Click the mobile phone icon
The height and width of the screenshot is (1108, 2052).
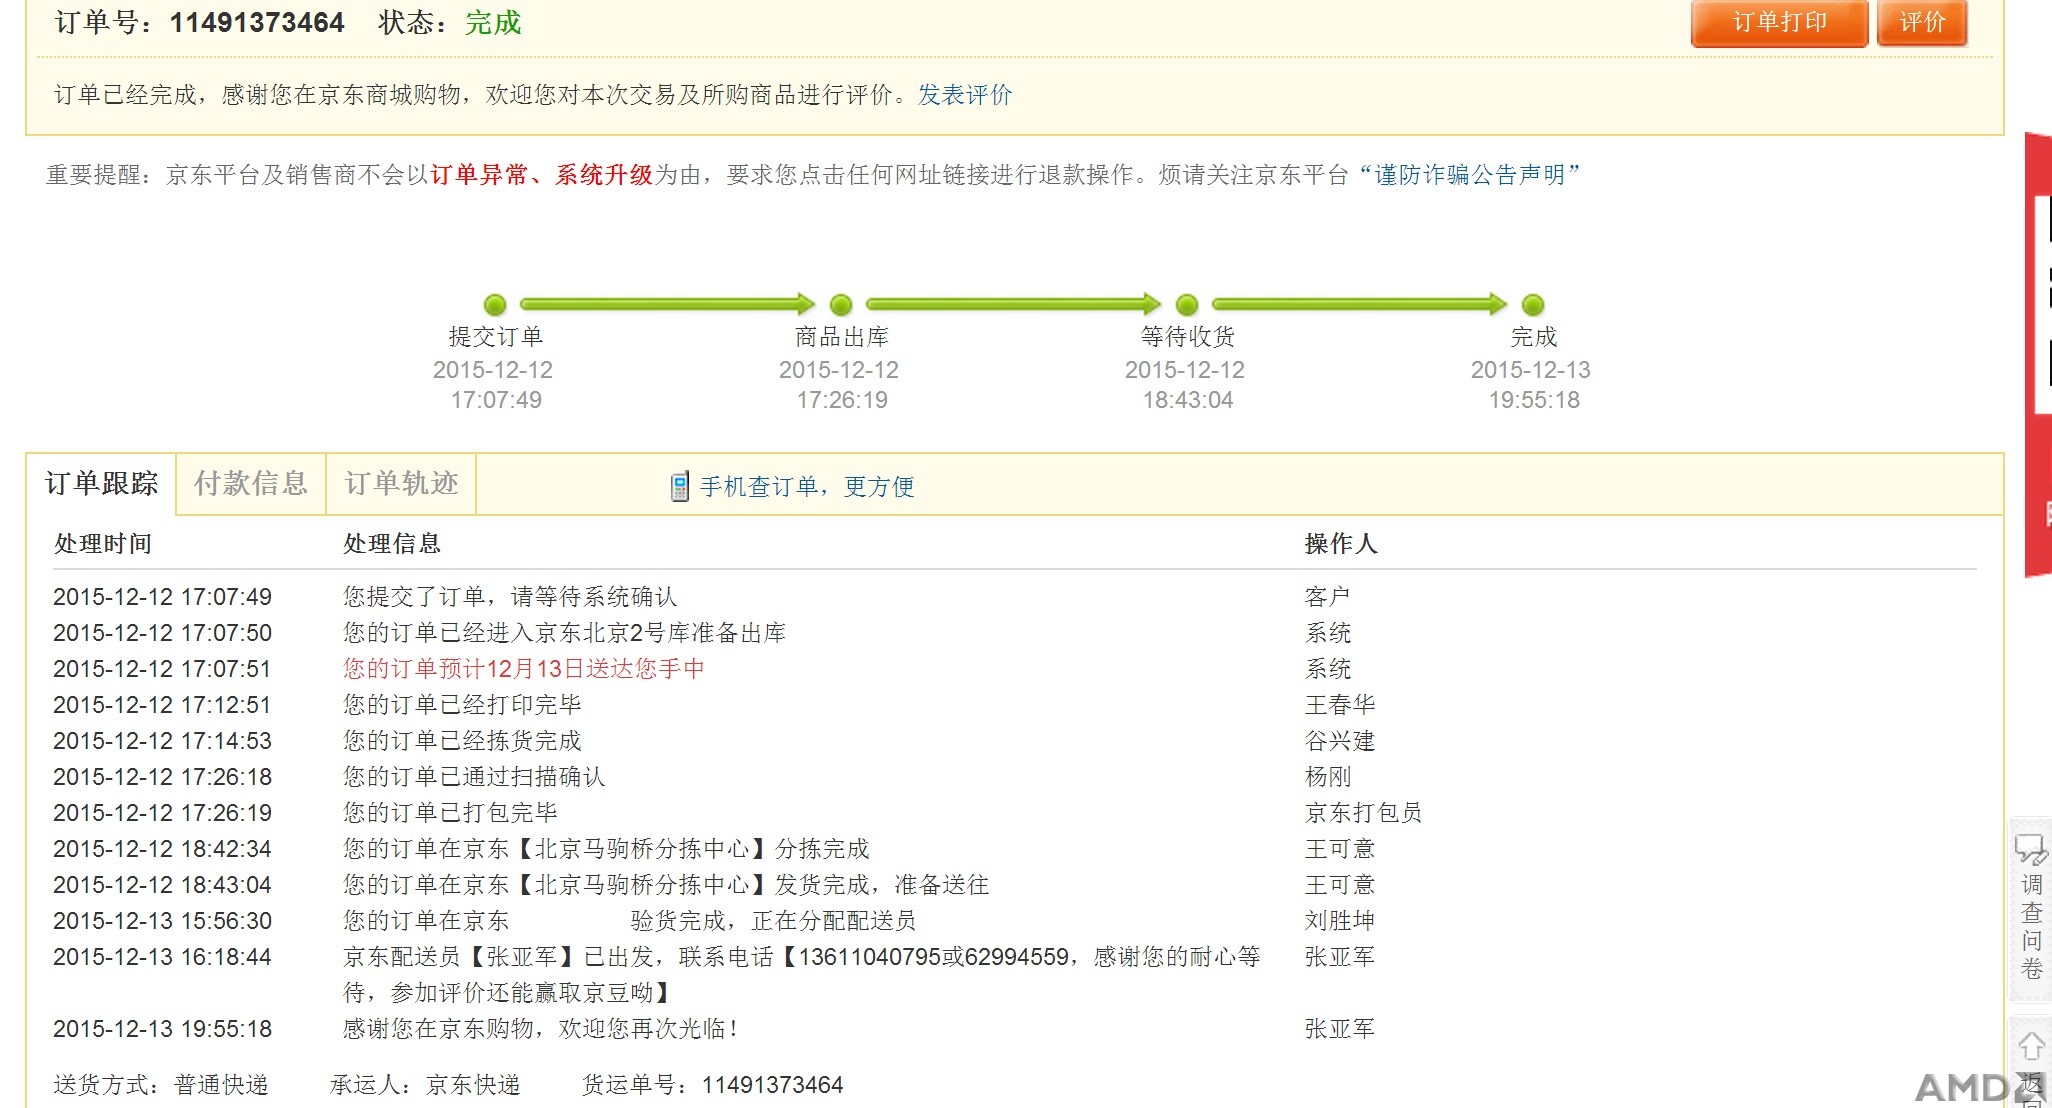(680, 487)
